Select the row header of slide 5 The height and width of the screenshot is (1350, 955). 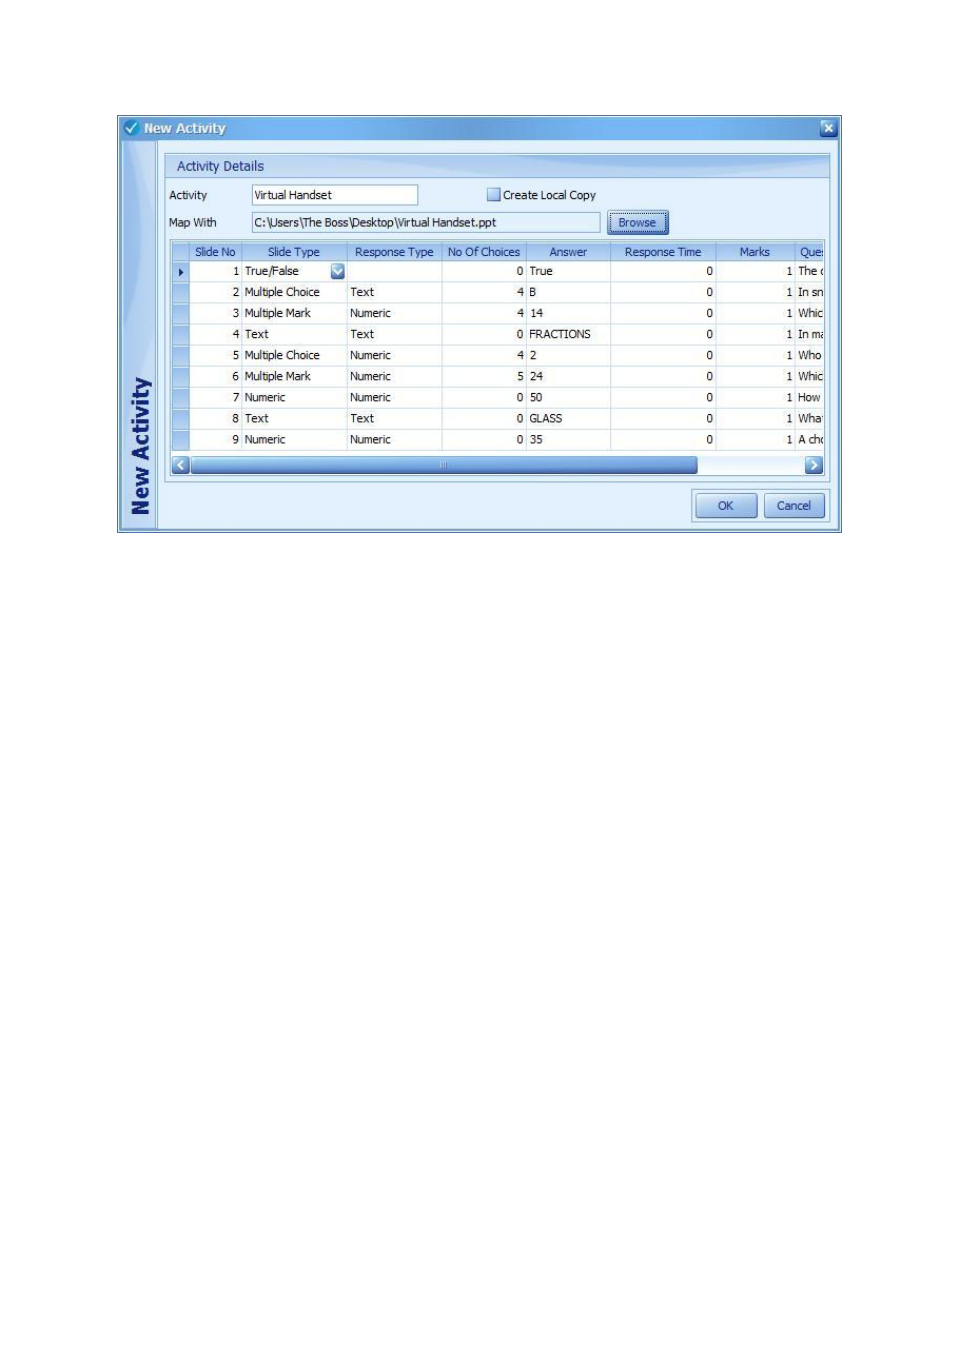pyautogui.click(x=181, y=355)
